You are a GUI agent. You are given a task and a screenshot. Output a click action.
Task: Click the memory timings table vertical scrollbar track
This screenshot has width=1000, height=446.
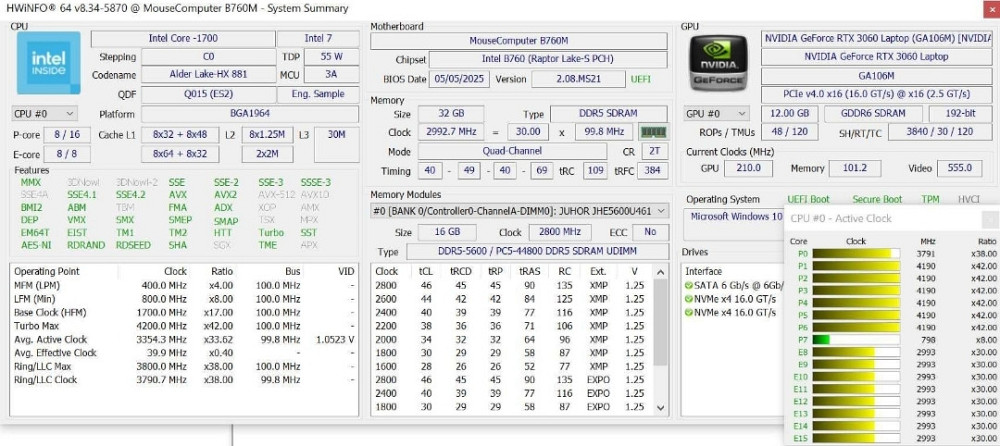pyautogui.click(x=661, y=341)
